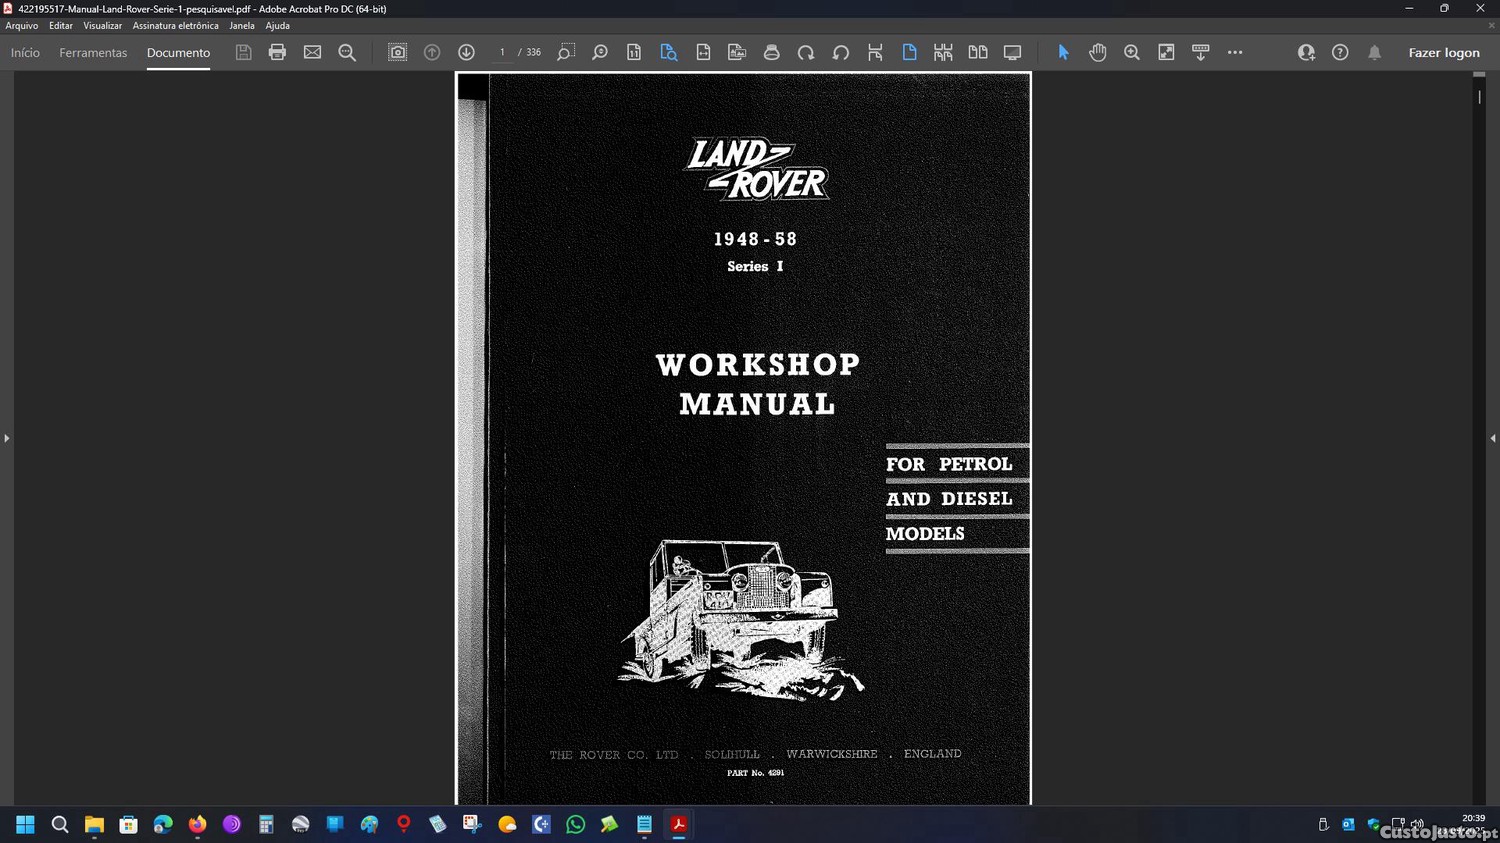1500x843 pixels.
Task: Open the Visualizar menu
Action: pyautogui.click(x=102, y=26)
